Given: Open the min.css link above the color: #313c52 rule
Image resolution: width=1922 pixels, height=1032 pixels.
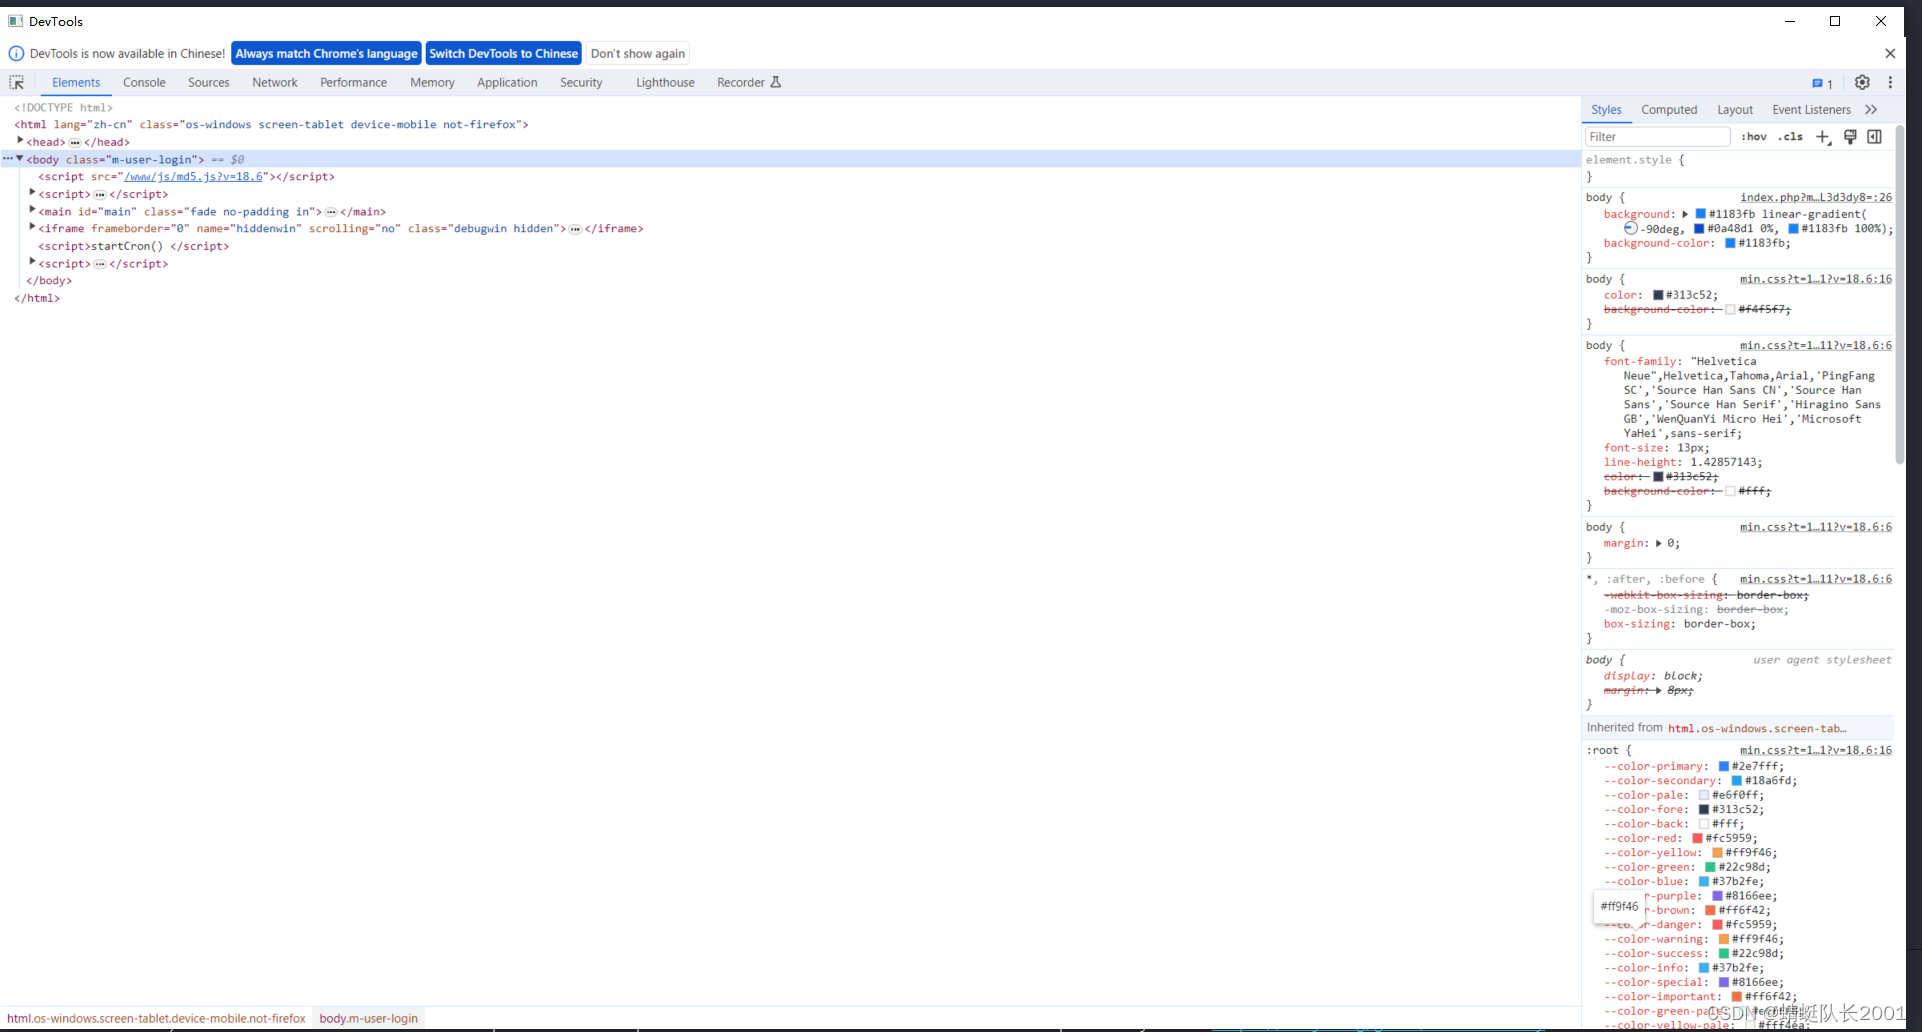Looking at the screenshot, I should [1816, 279].
